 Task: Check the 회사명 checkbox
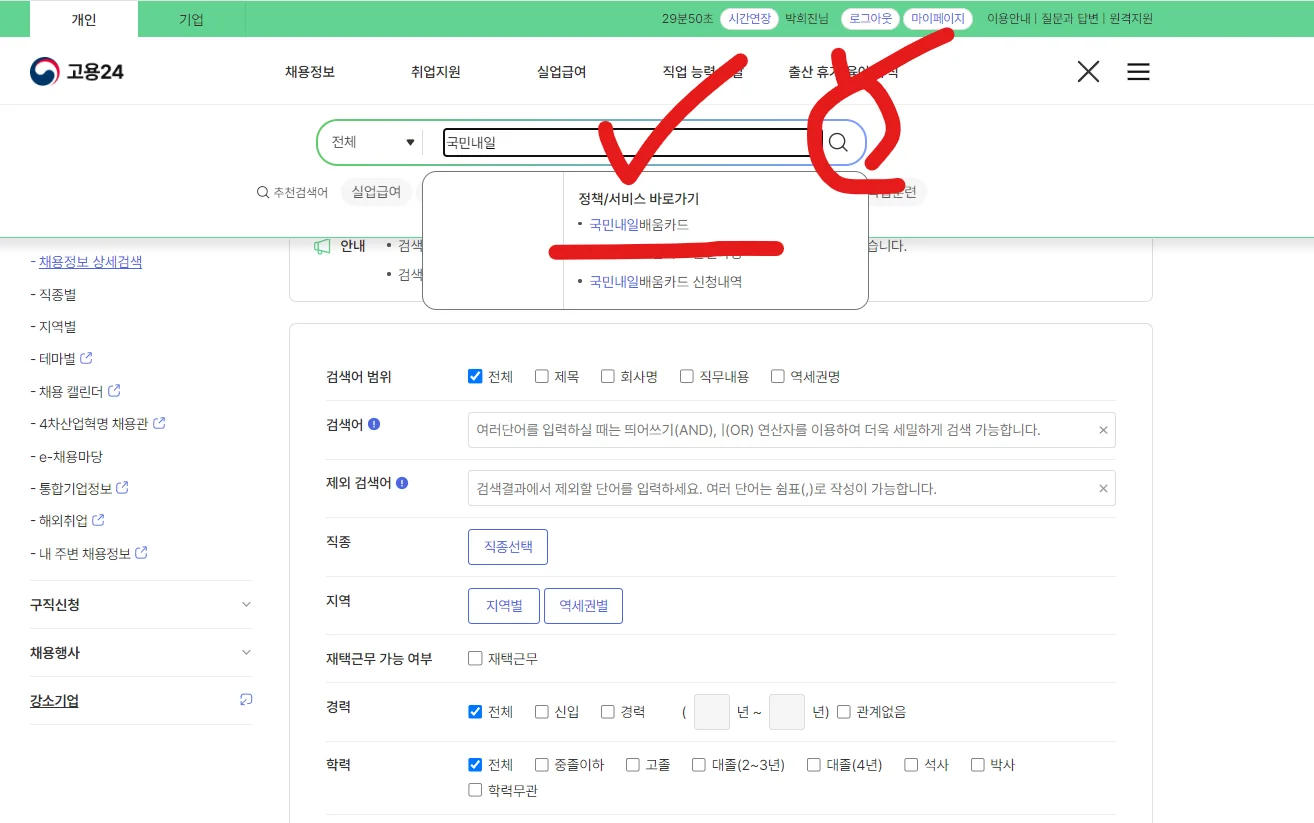pyautogui.click(x=608, y=376)
